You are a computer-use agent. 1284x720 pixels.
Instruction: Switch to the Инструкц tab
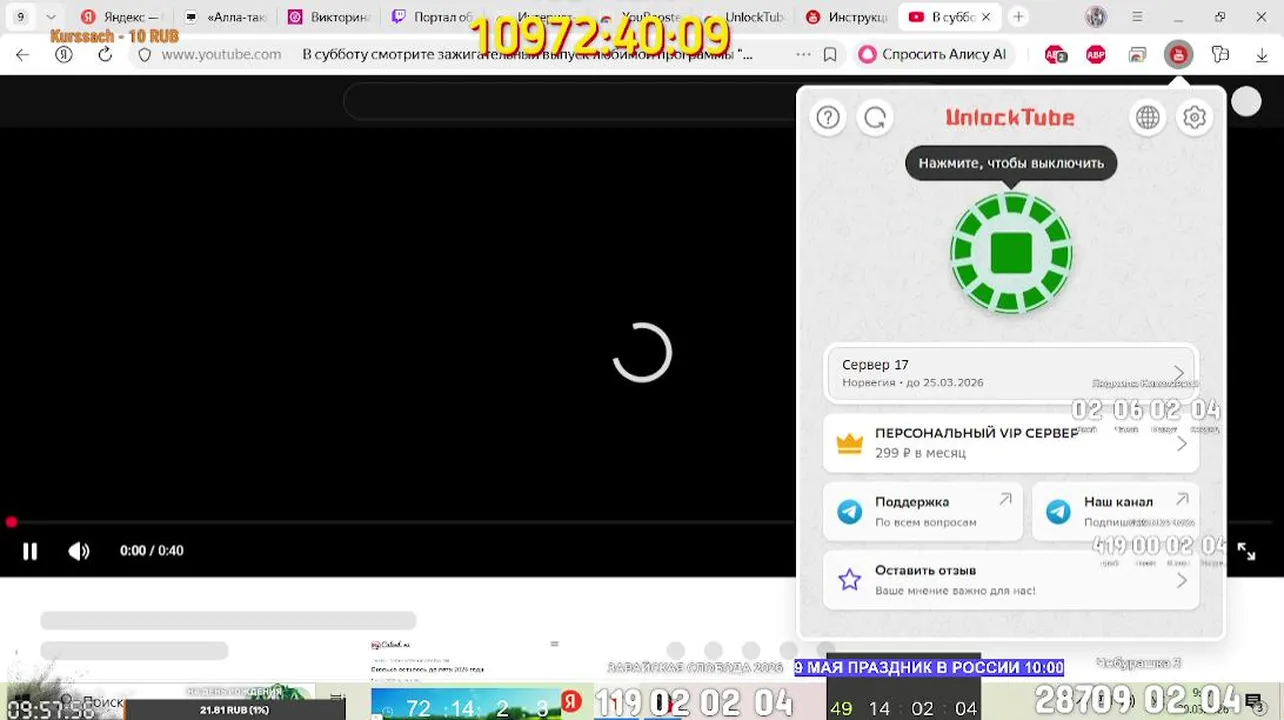click(848, 17)
